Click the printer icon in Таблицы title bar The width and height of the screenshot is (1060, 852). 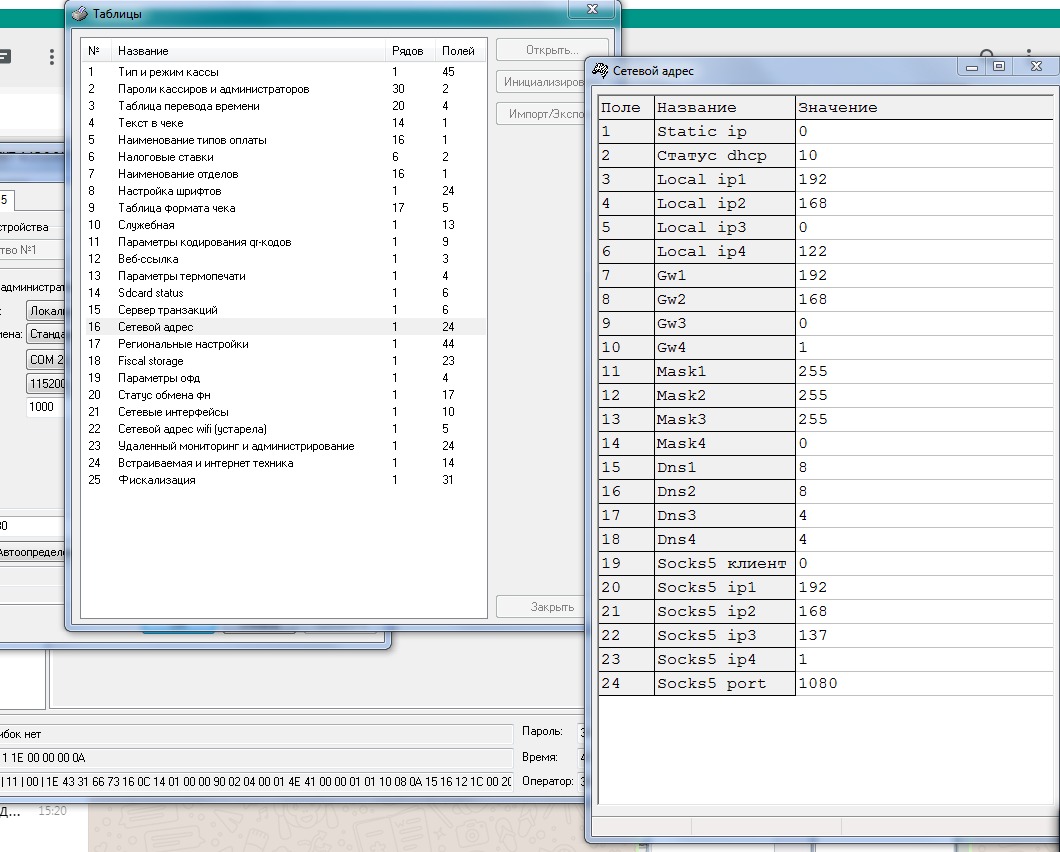pos(80,14)
